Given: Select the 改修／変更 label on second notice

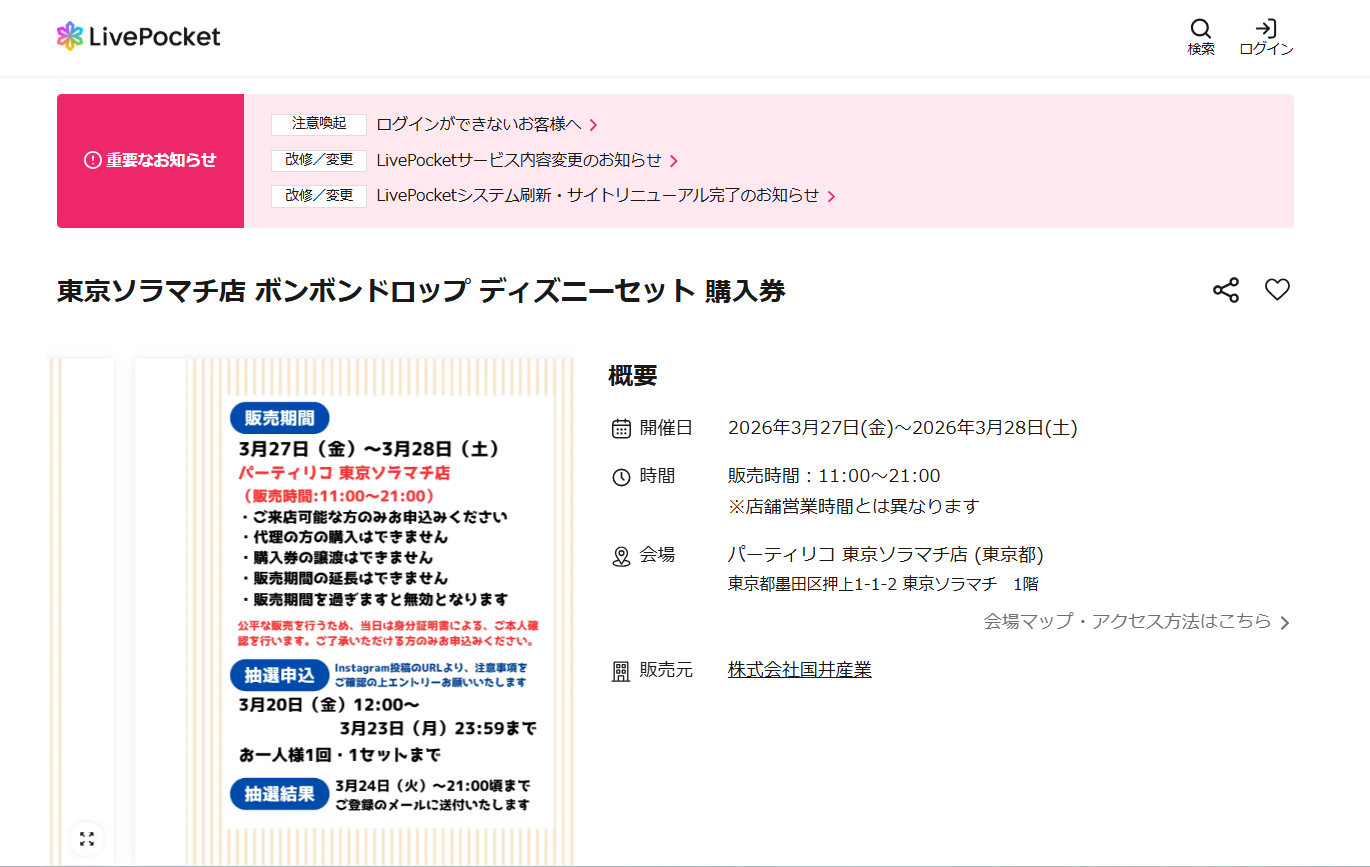Looking at the screenshot, I should [318, 160].
